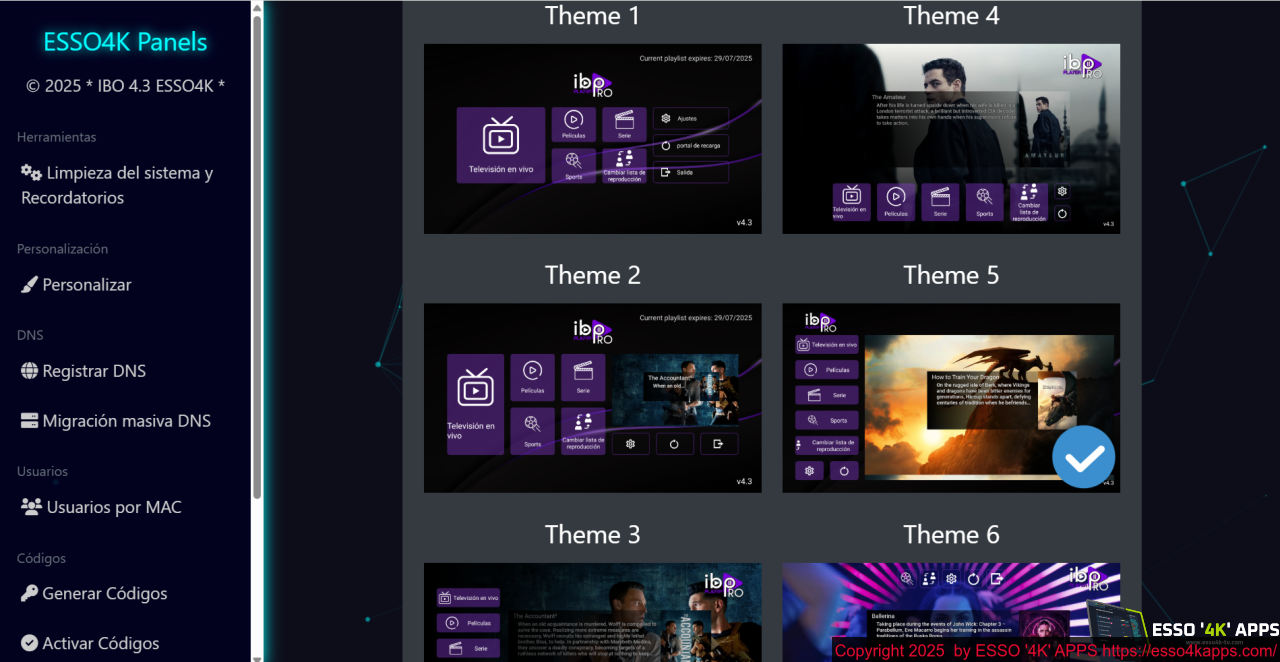Click the gears icon beside Limpieza del sistema
Viewport: 1280px width, 662px height.
31,173
